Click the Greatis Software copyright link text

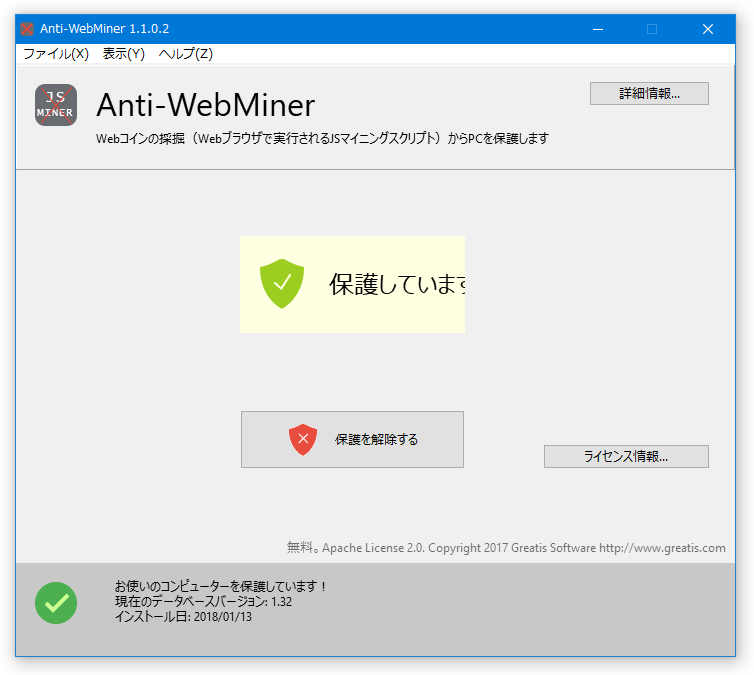point(506,548)
